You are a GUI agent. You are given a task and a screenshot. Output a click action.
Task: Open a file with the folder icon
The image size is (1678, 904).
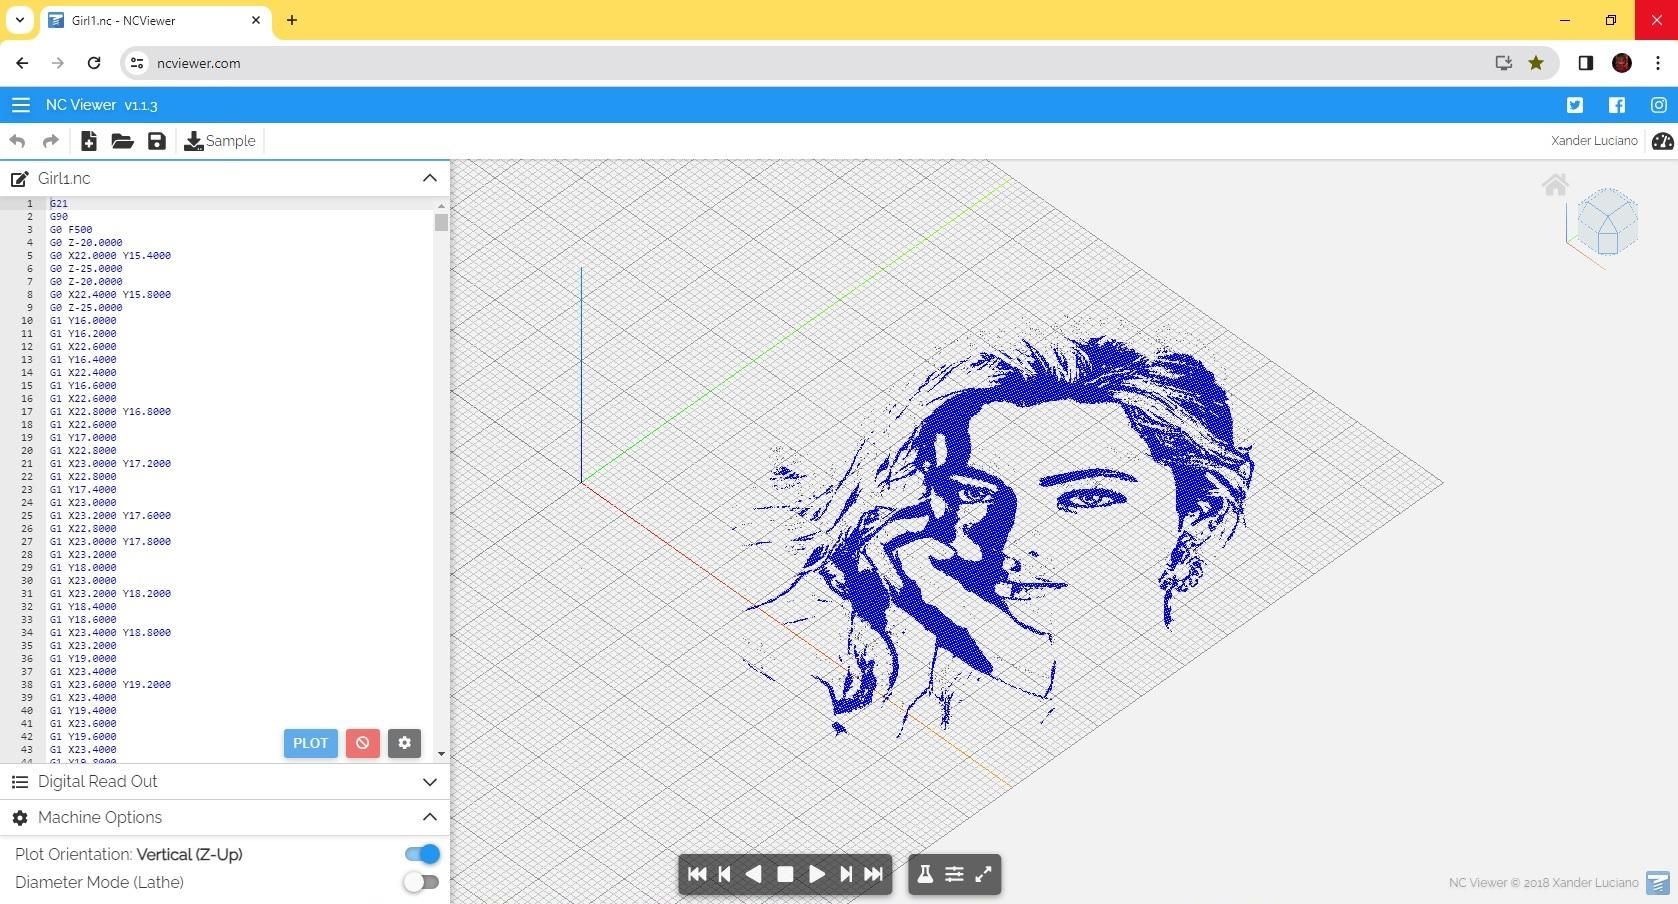[x=122, y=141]
